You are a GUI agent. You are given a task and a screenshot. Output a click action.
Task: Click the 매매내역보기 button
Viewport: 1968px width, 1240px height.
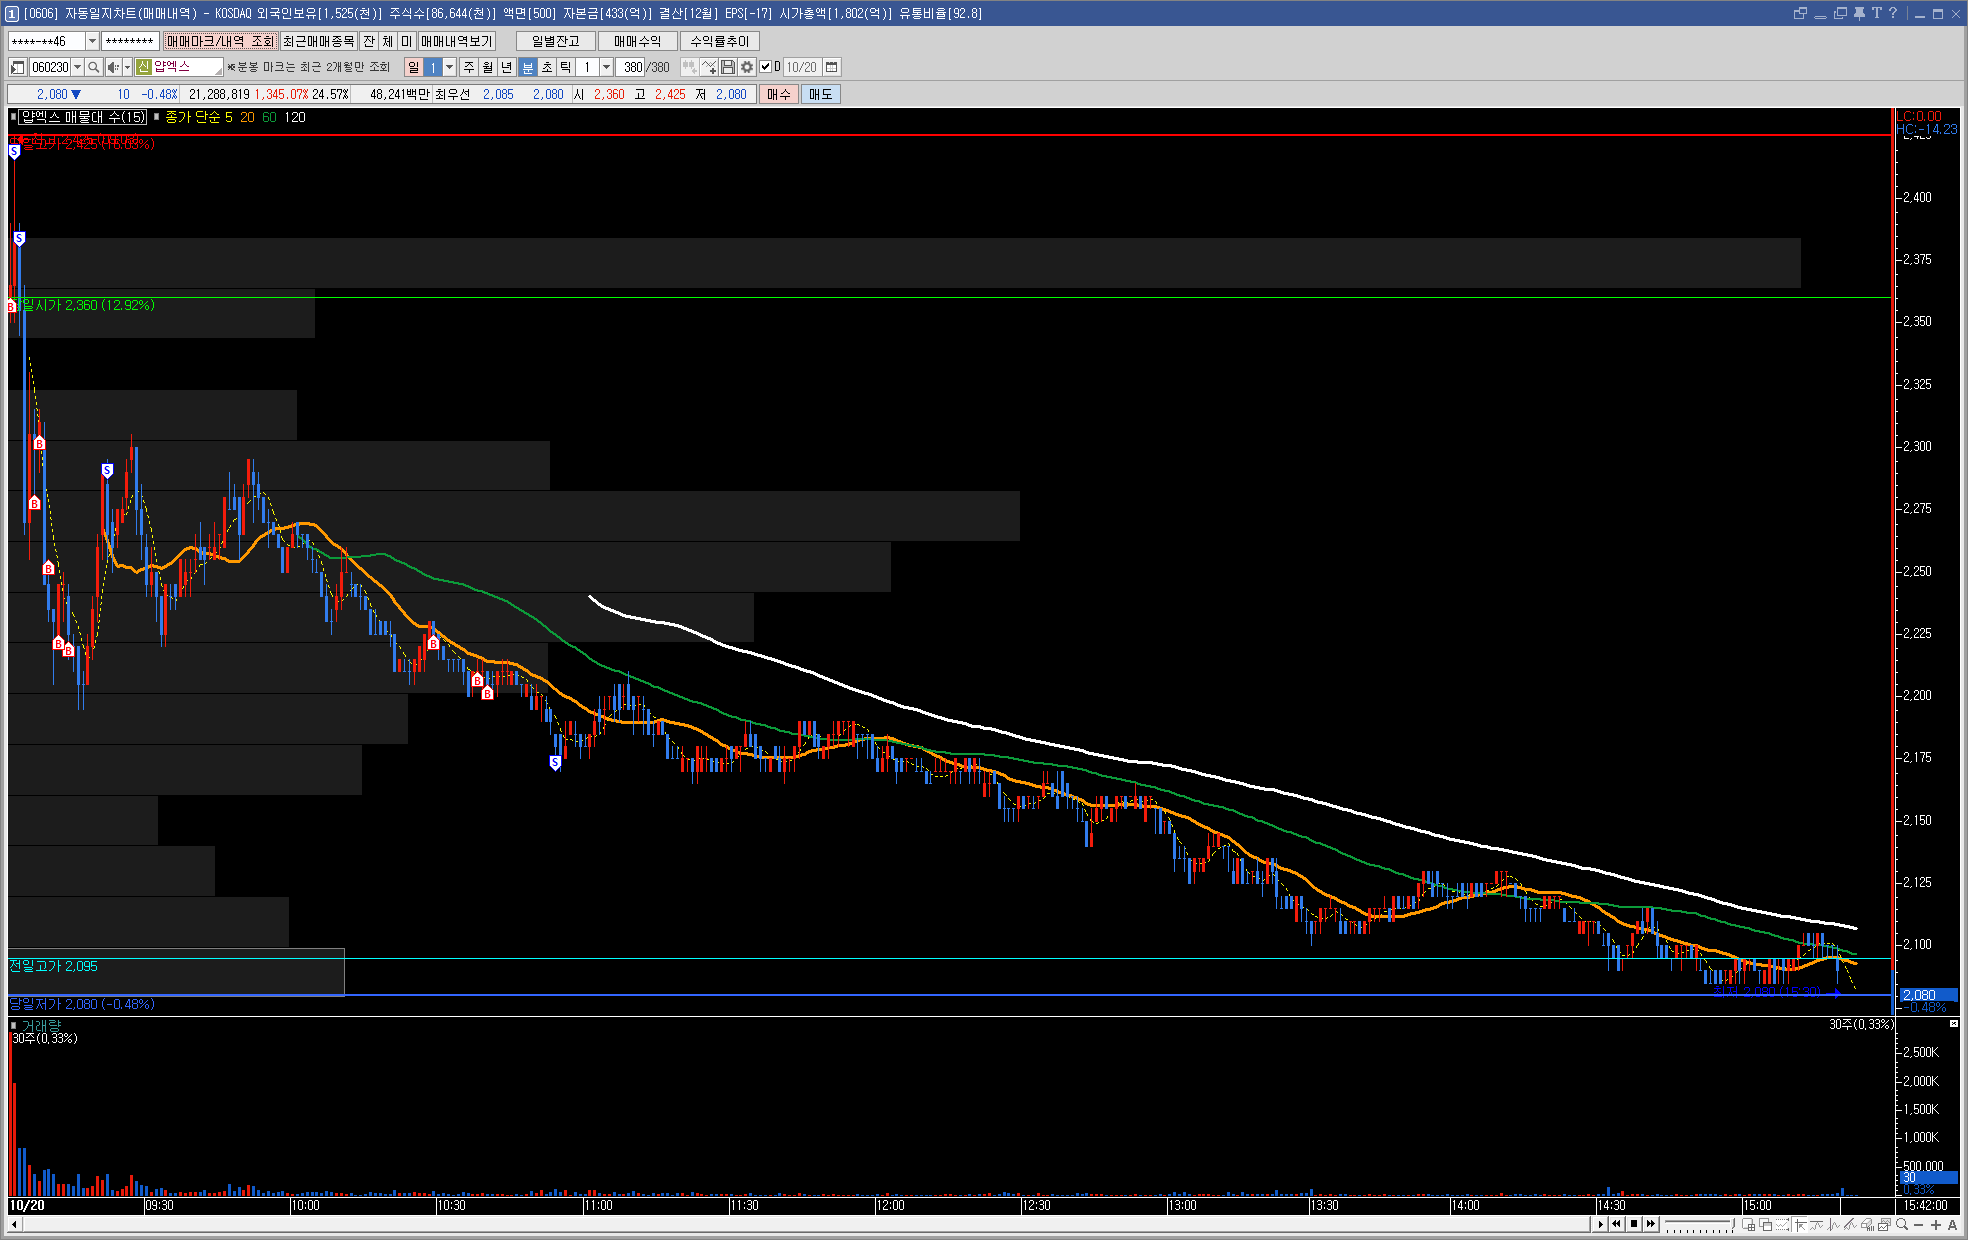pyautogui.click(x=456, y=41)
